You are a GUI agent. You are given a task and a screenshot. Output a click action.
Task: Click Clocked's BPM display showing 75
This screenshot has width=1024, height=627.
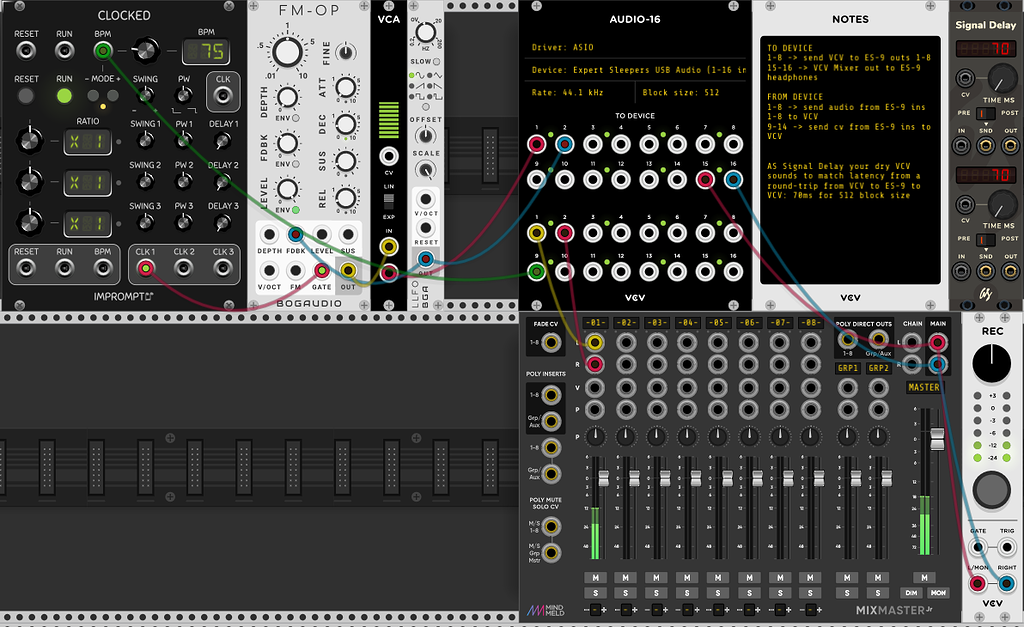click(x=206, y=51)
